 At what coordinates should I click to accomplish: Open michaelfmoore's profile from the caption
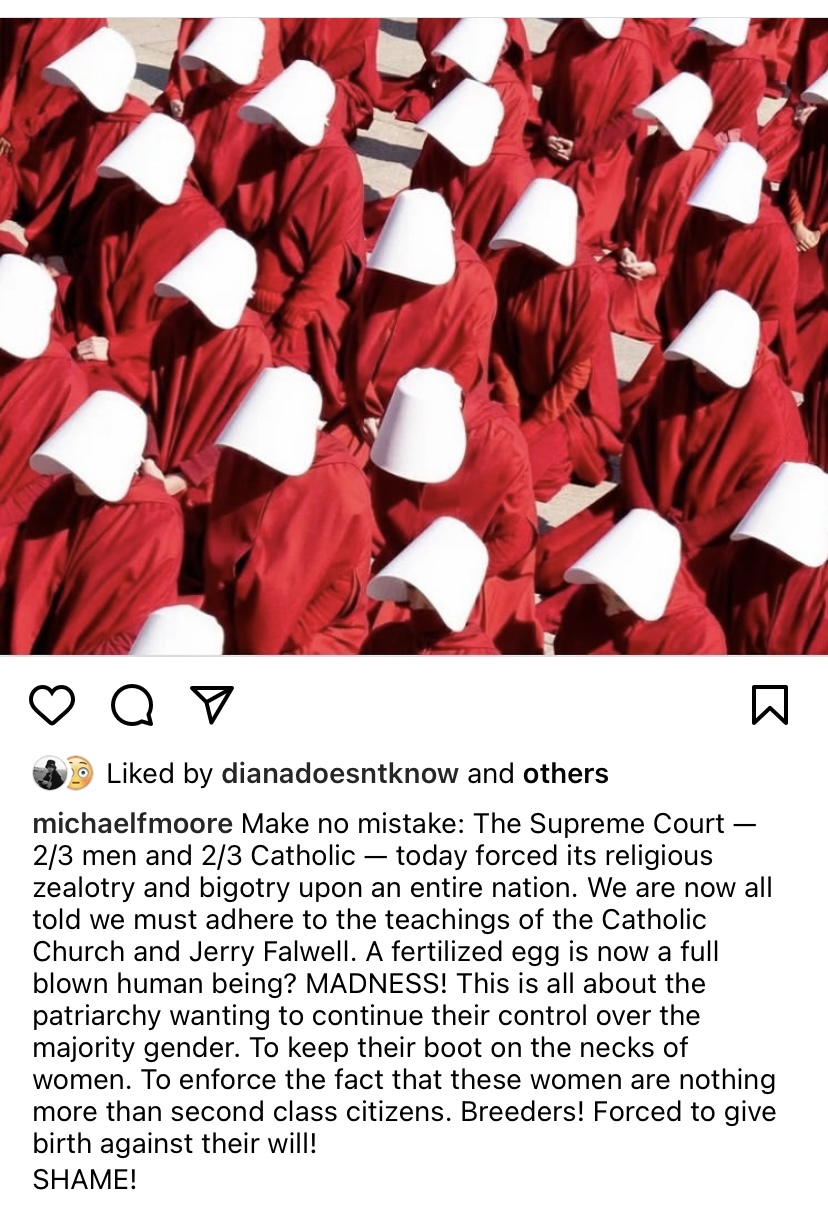(133, 824)
